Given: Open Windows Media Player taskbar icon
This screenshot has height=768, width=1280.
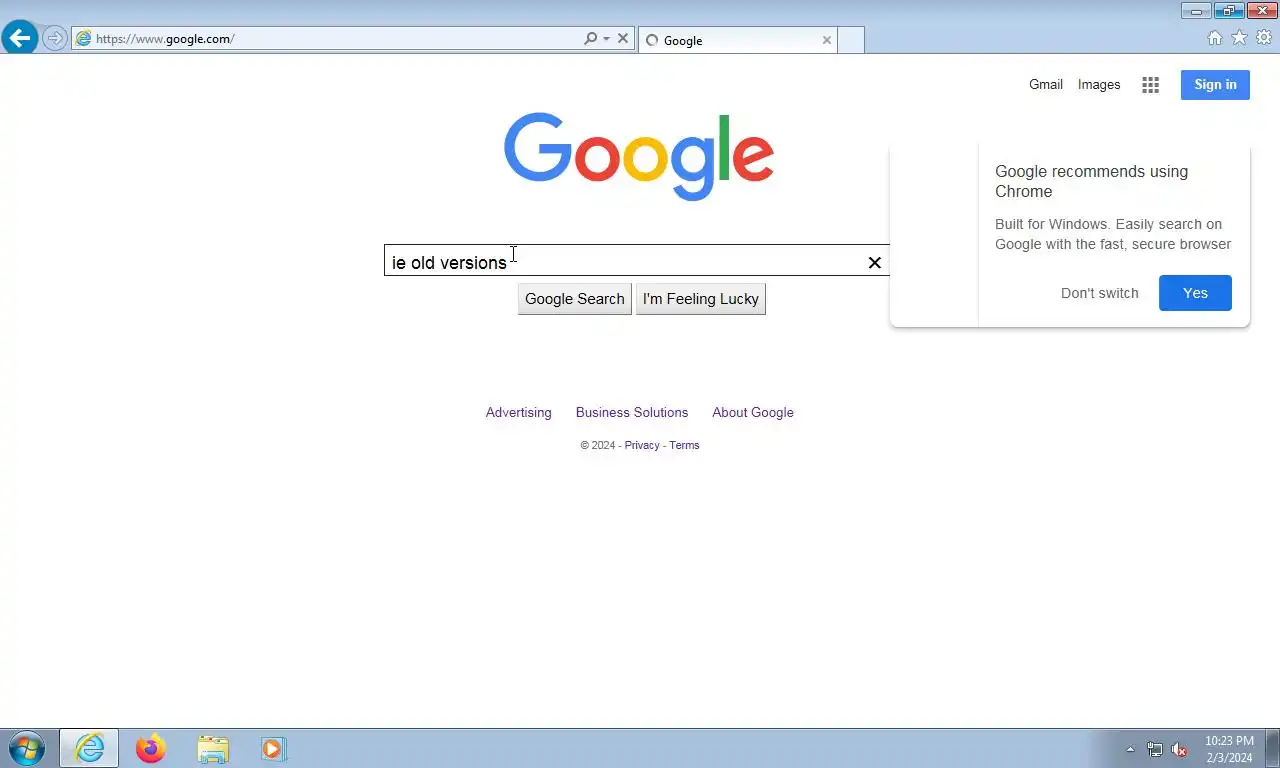Looking at the screenshot, I should [x=273, y=748].
